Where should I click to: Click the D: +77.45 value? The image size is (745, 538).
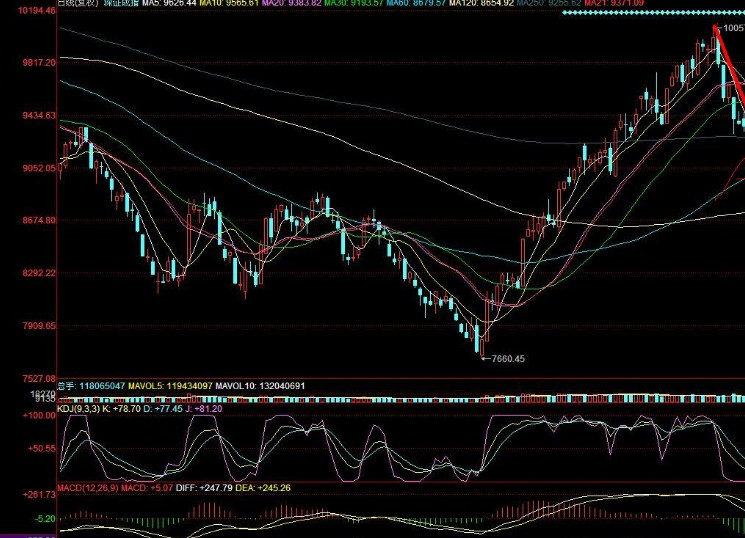(162, 409)
